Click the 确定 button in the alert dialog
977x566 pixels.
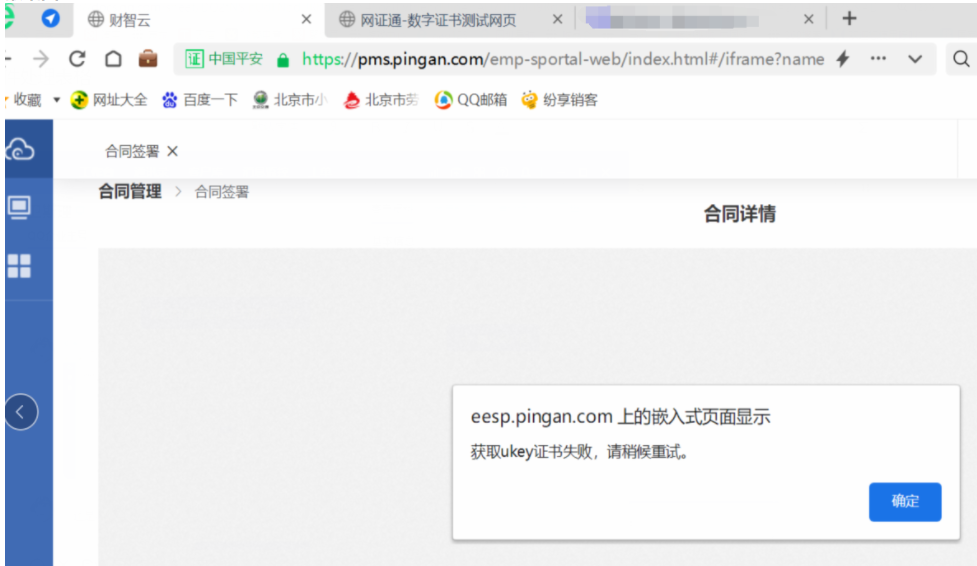point(904,502)
